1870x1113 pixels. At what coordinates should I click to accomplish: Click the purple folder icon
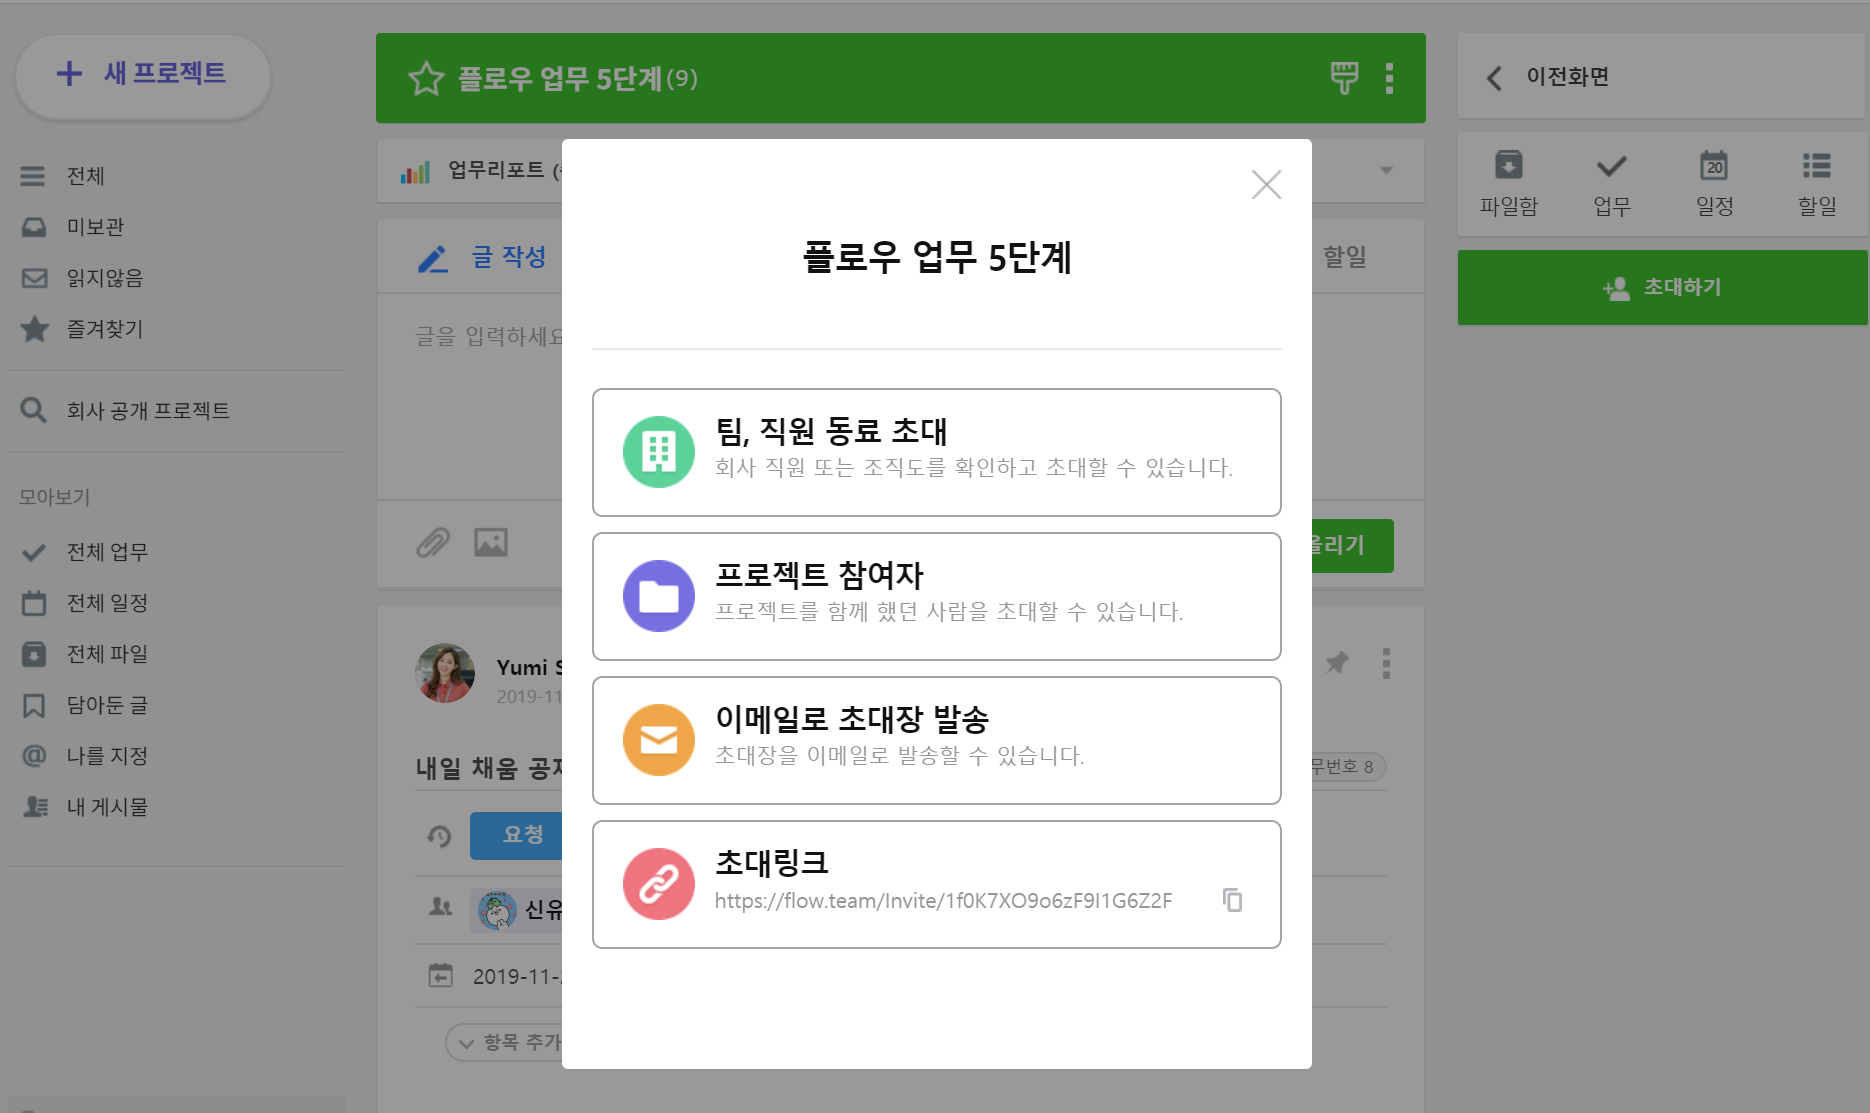tap(659, 596)
